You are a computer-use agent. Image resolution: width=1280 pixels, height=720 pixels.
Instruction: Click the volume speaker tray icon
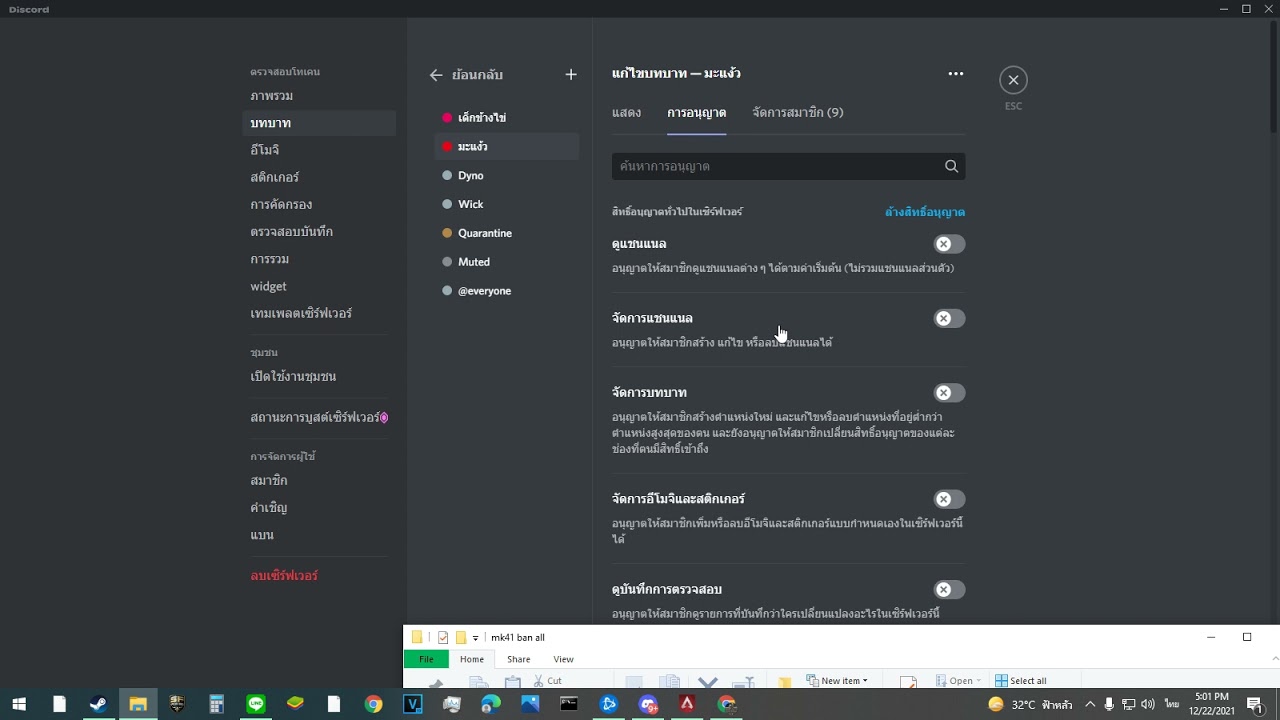(x=1147, y=704)
